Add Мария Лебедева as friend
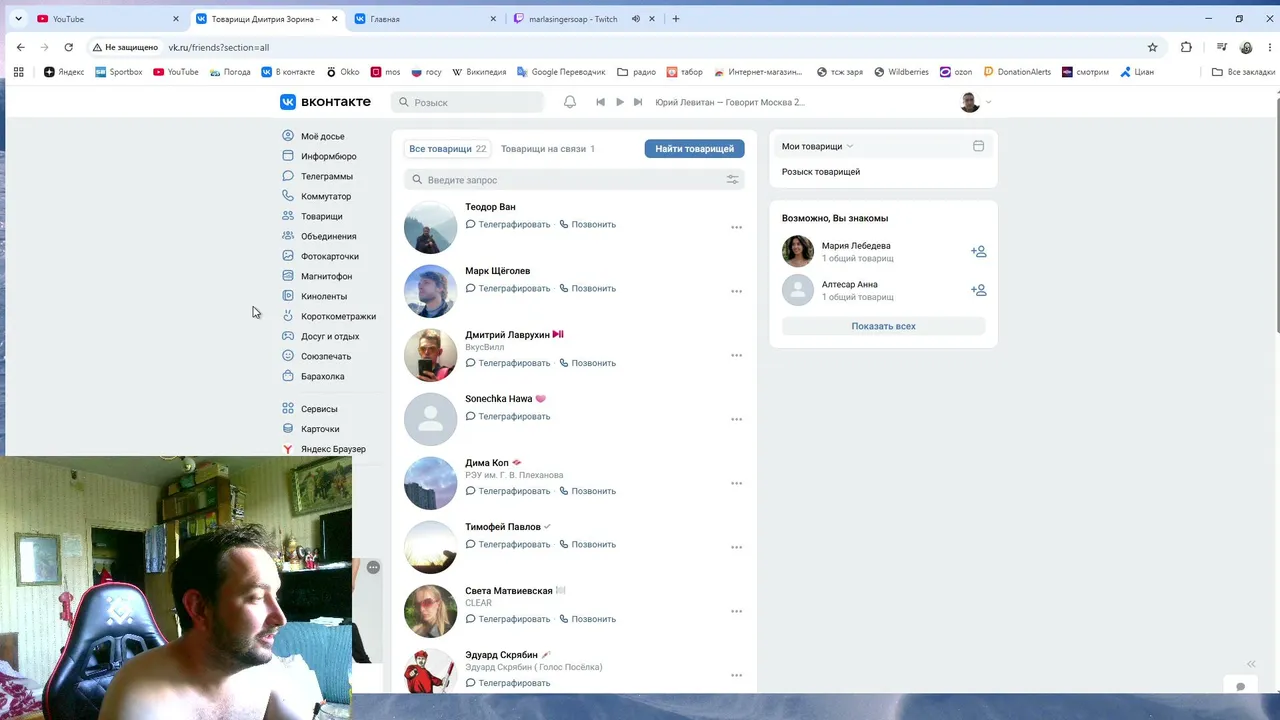The image size is (1280, 720). tap(978, 252)
